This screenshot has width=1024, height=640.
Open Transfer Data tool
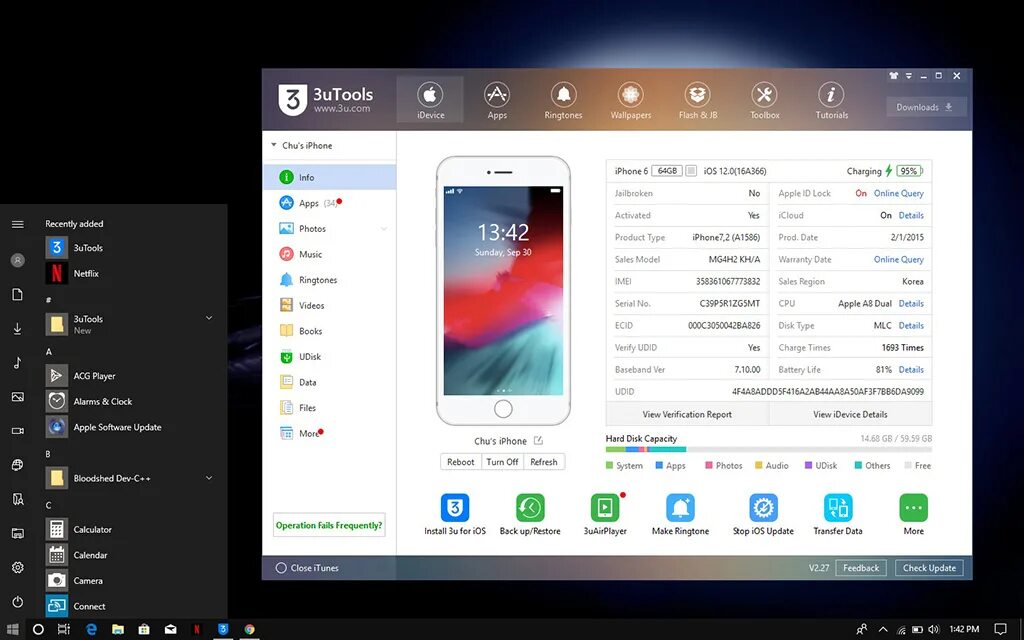pyautogui.click(x=838, y=515)
